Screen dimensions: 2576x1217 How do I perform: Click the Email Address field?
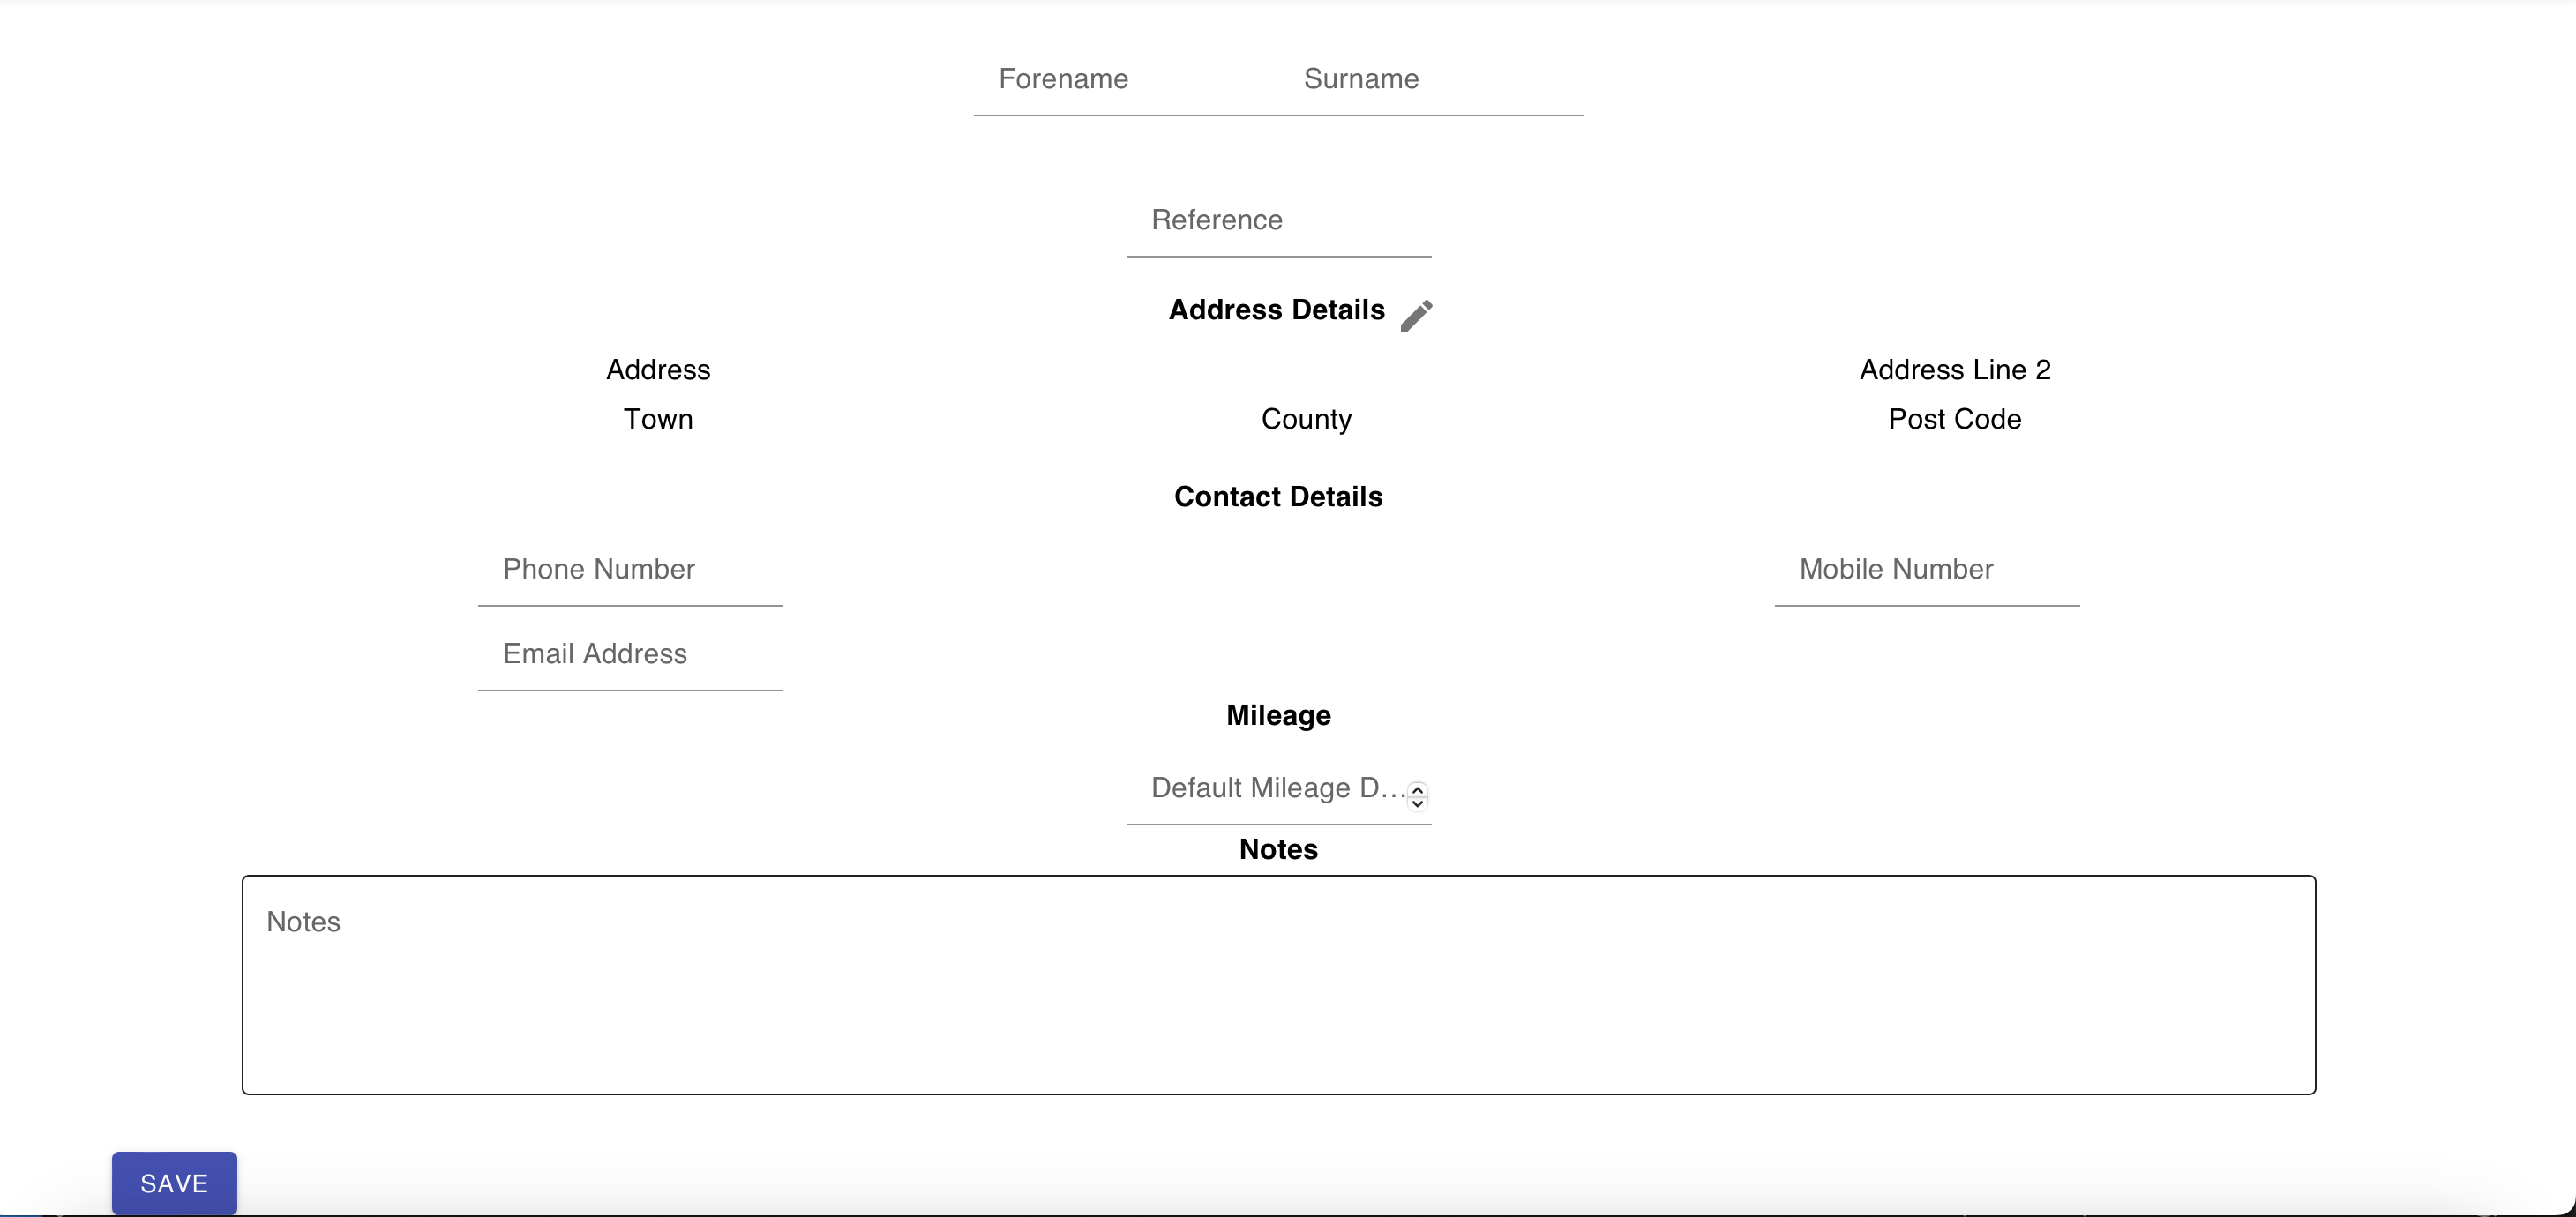tap(630, 654)
